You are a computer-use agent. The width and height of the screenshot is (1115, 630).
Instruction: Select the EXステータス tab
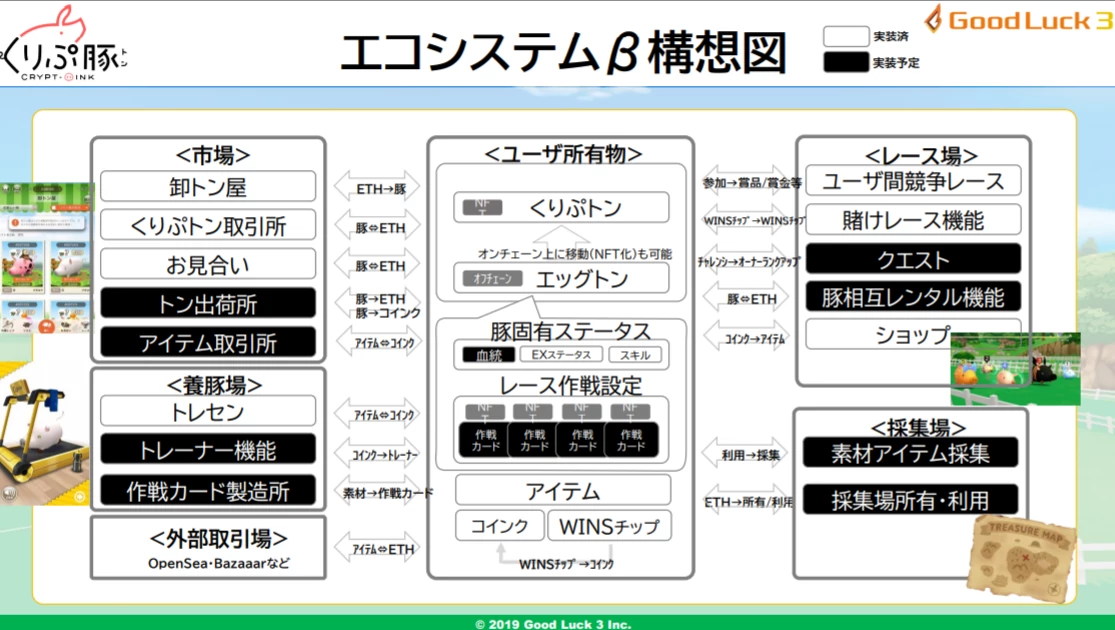pyautogui.click(x=561, y=355)
